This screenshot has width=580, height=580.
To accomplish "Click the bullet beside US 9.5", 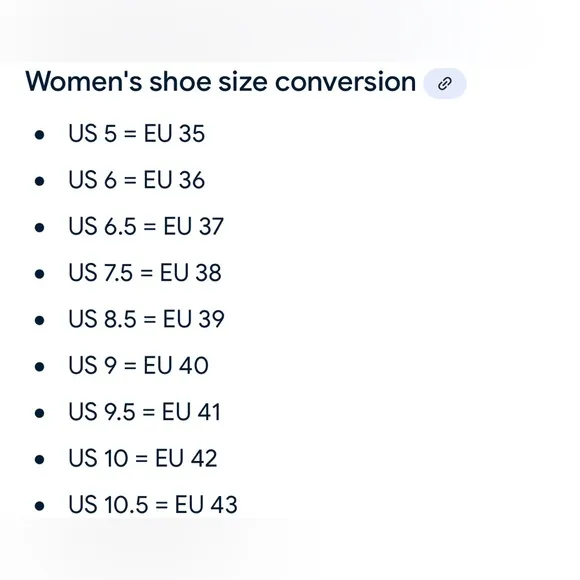I will tap(39, 413).
